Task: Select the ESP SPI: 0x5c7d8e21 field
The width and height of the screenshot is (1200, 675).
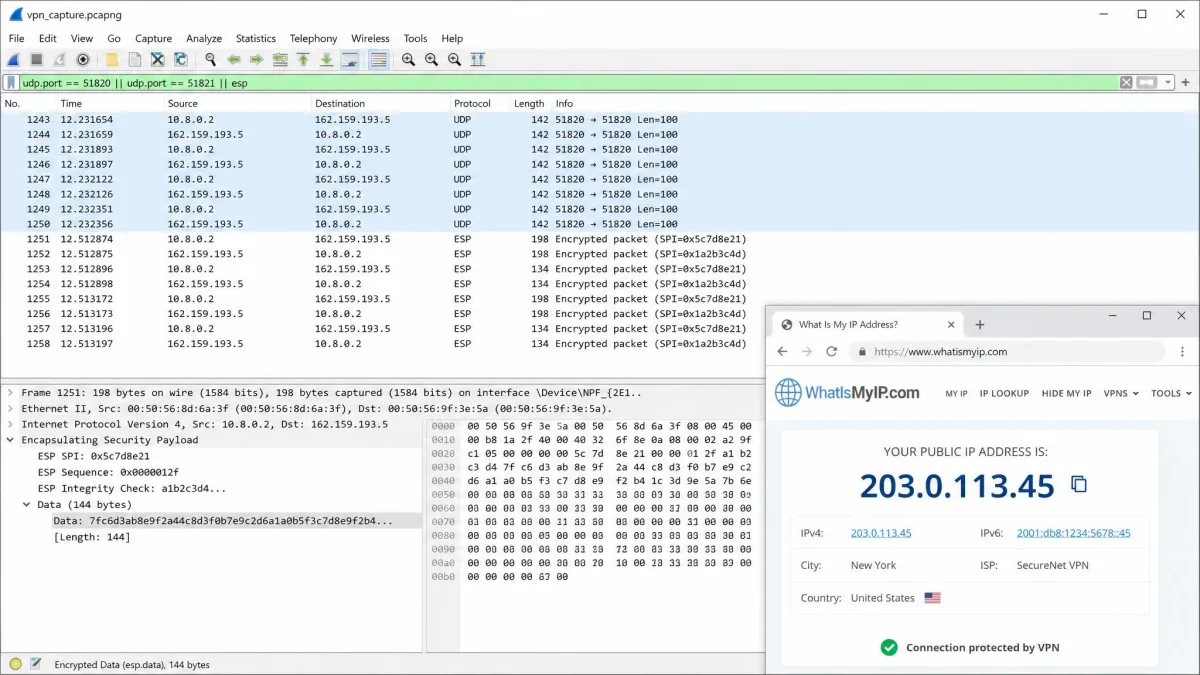Action: pyautogui.click(x=94, y=456)
